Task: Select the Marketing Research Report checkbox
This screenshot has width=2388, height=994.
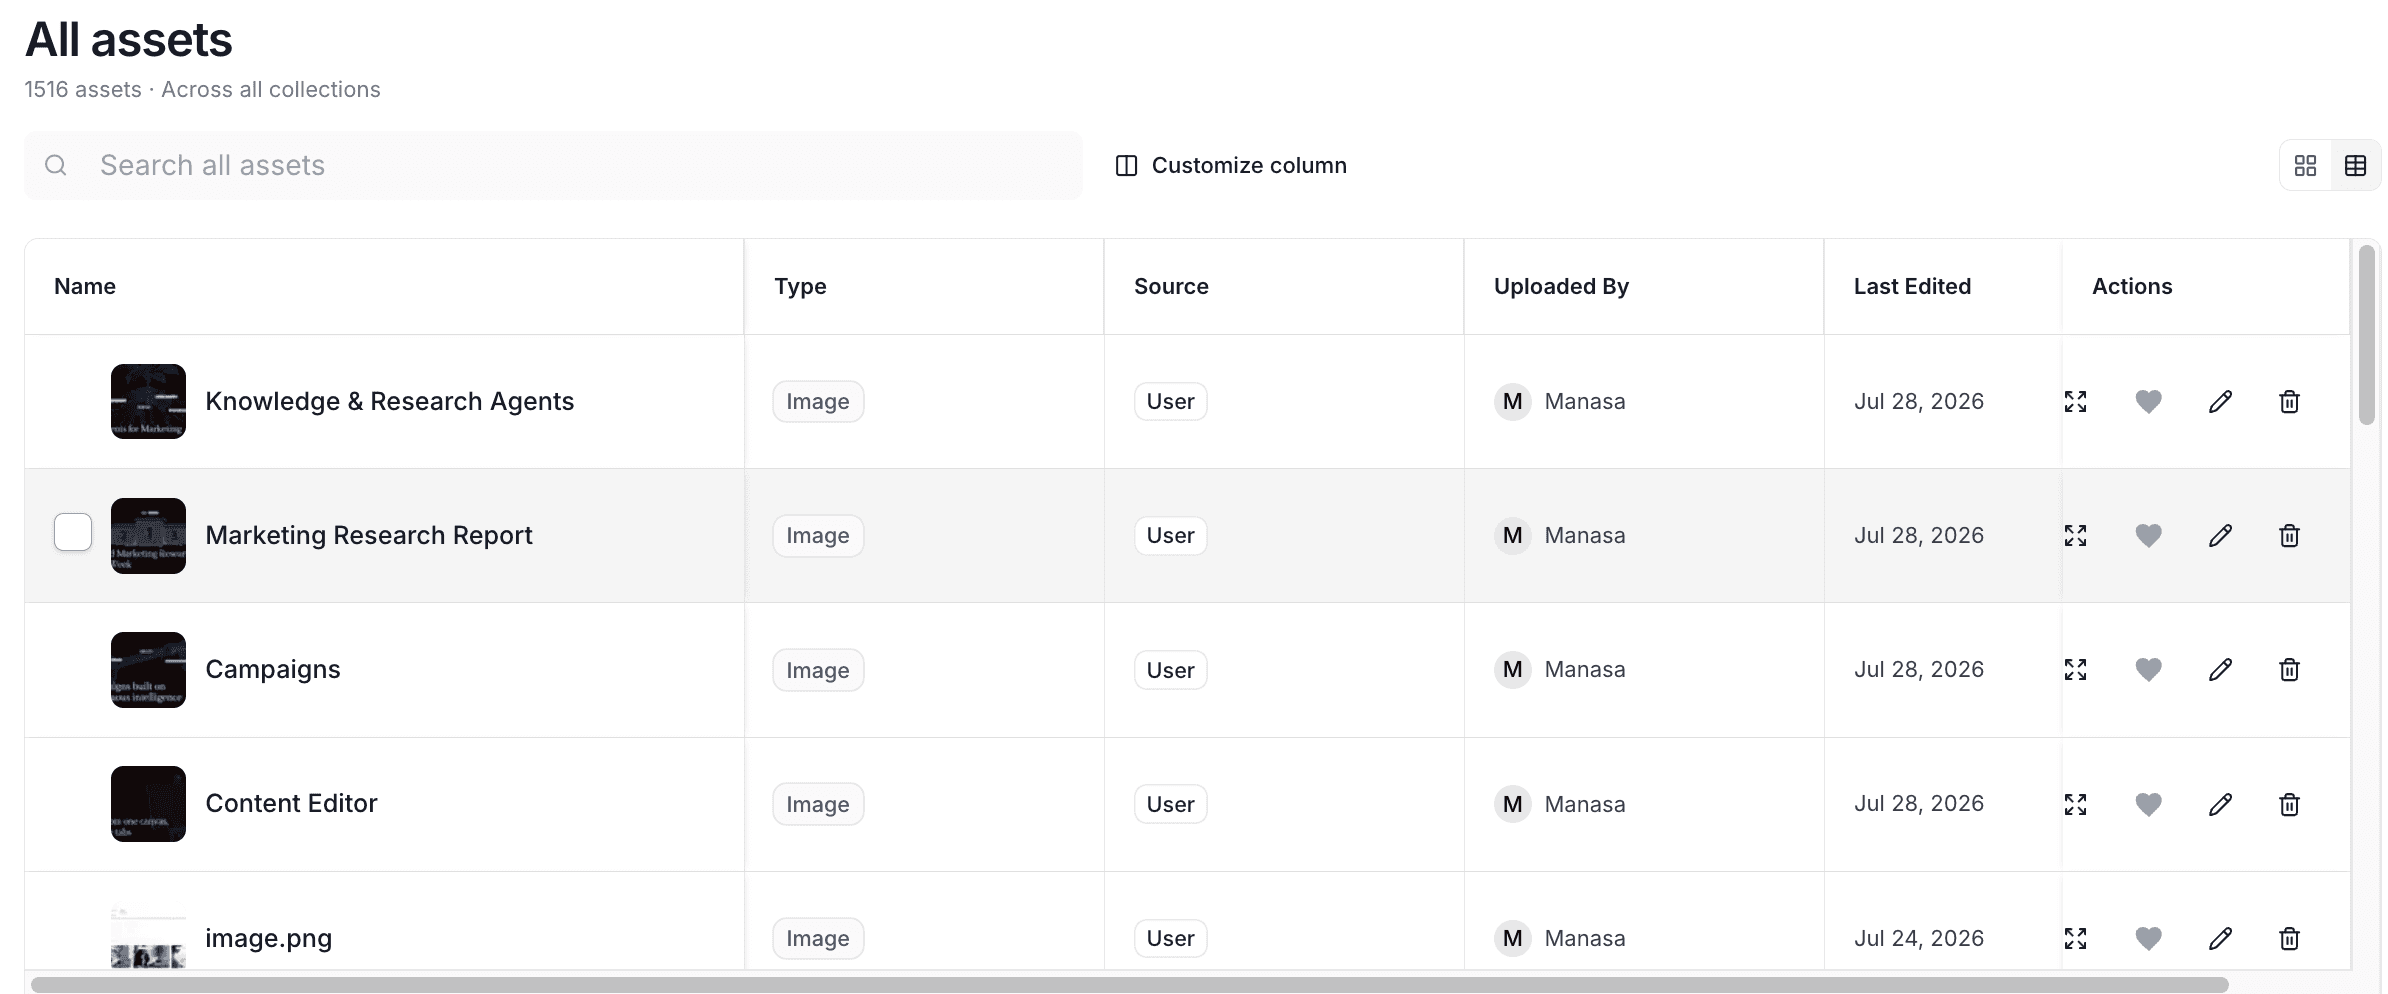Action: point(73,532)
